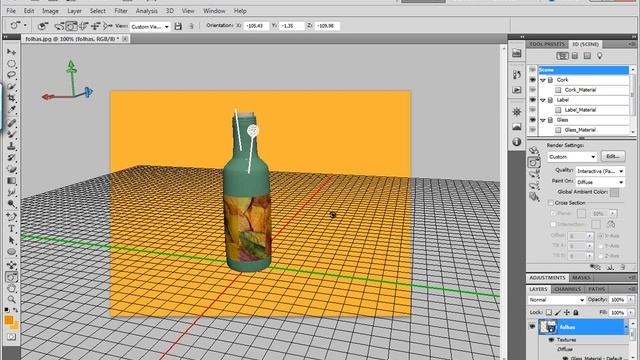
Task: Toggle visibility of Label mesh
Action: coord(532,100)
